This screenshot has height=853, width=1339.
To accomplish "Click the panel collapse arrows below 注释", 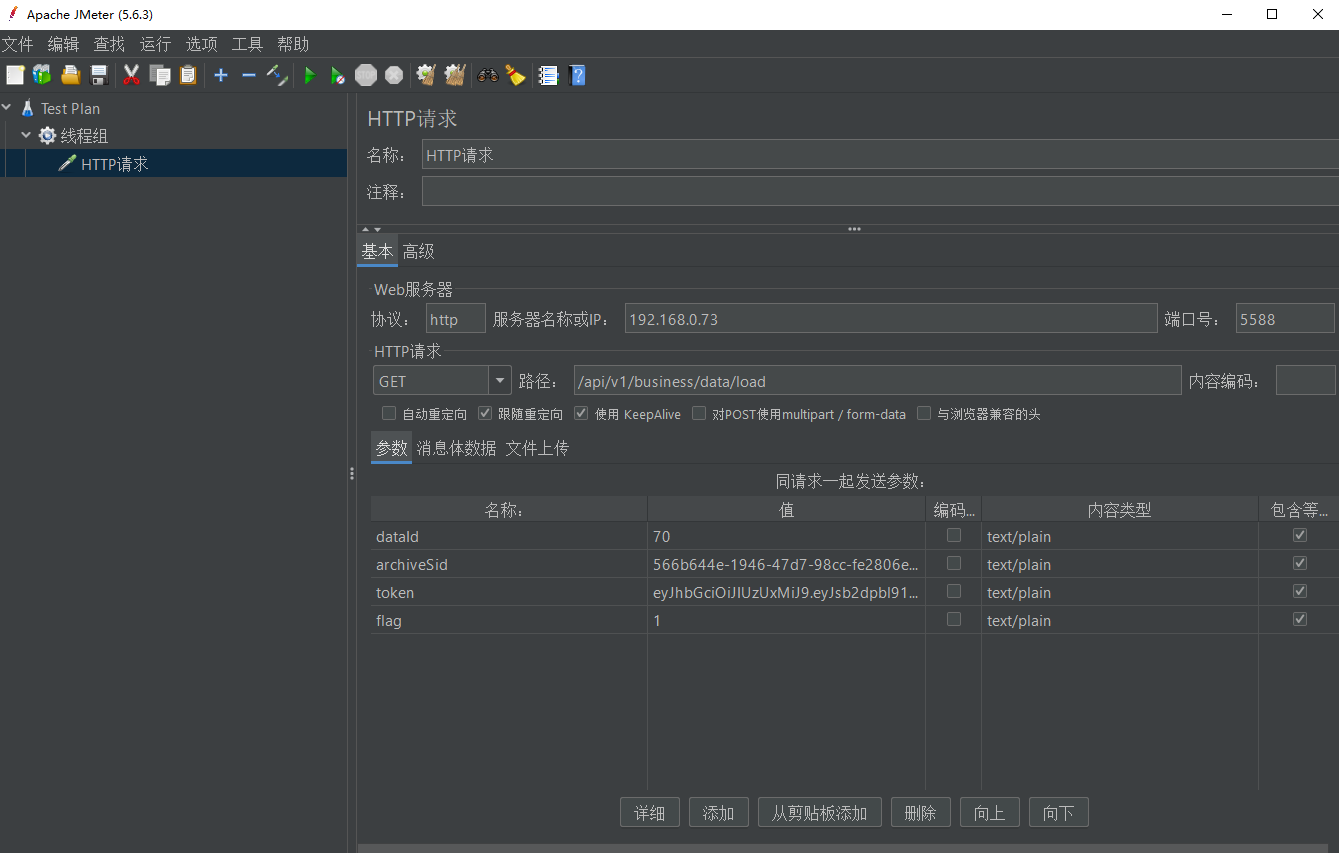I will [x=371, y=229].
